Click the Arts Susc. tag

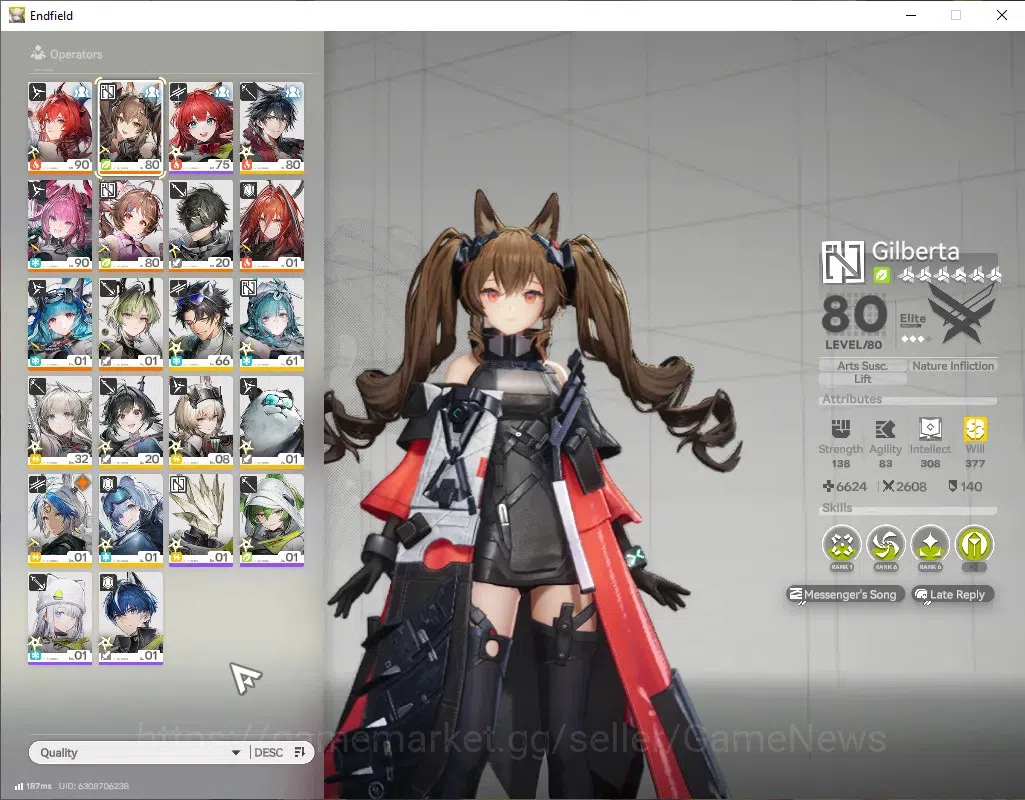(x=862, y=366)
